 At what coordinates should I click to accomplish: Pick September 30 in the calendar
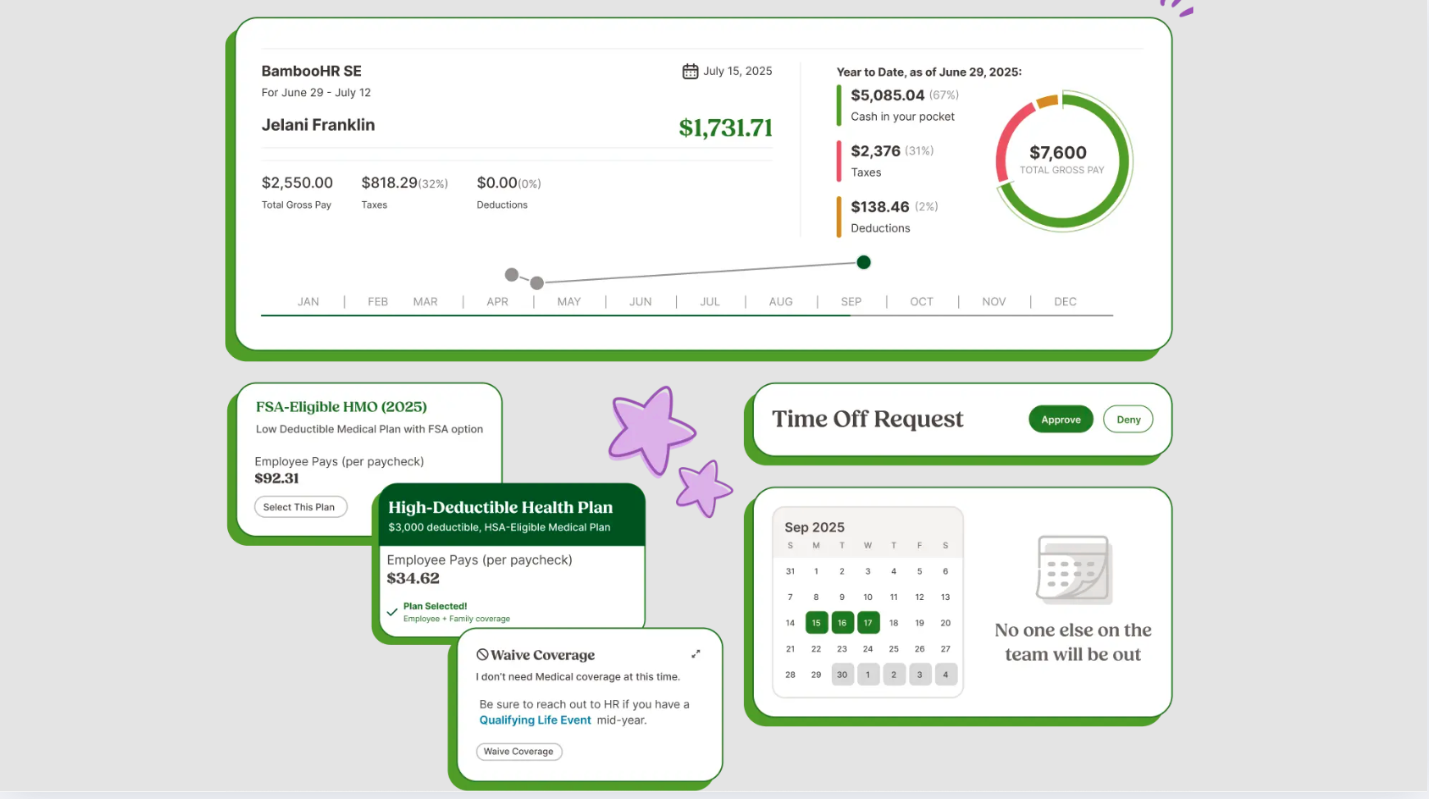tap(842, 674)
